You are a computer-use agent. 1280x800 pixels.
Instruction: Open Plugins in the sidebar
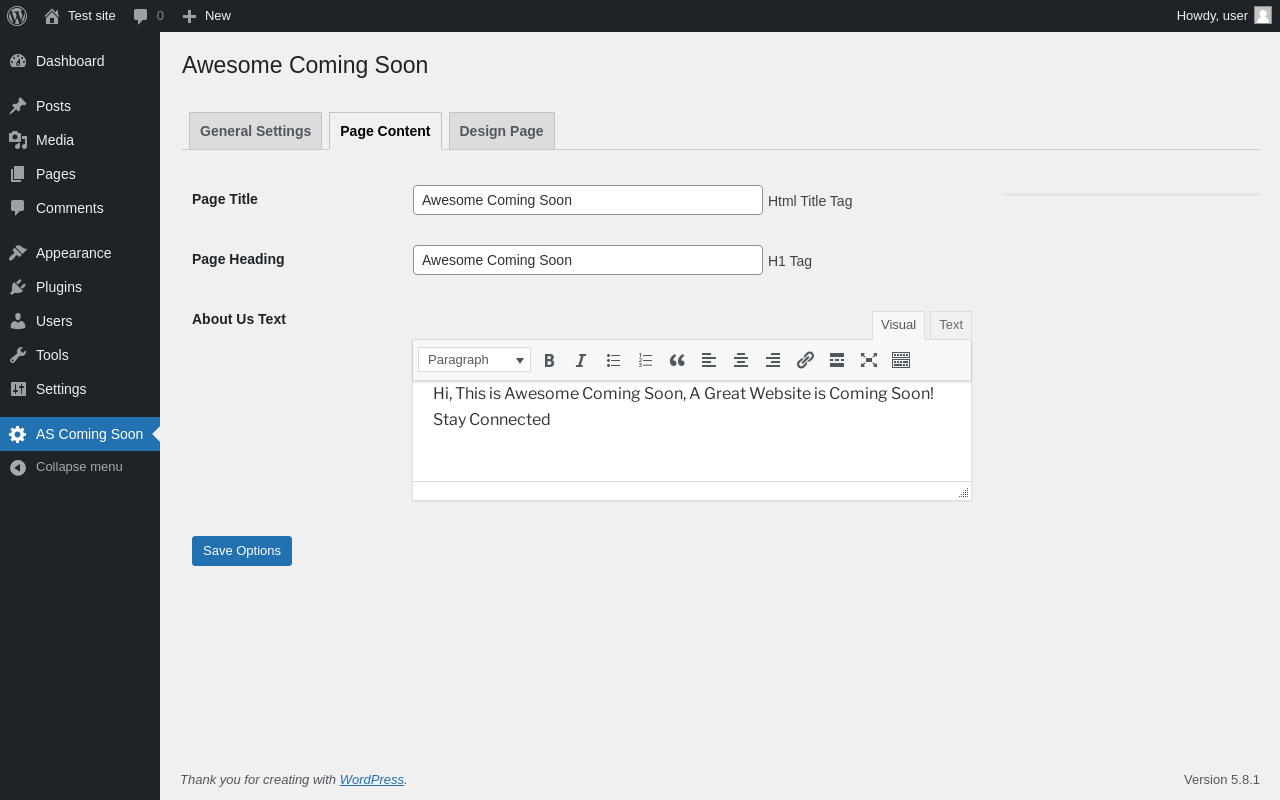[59, 287]
